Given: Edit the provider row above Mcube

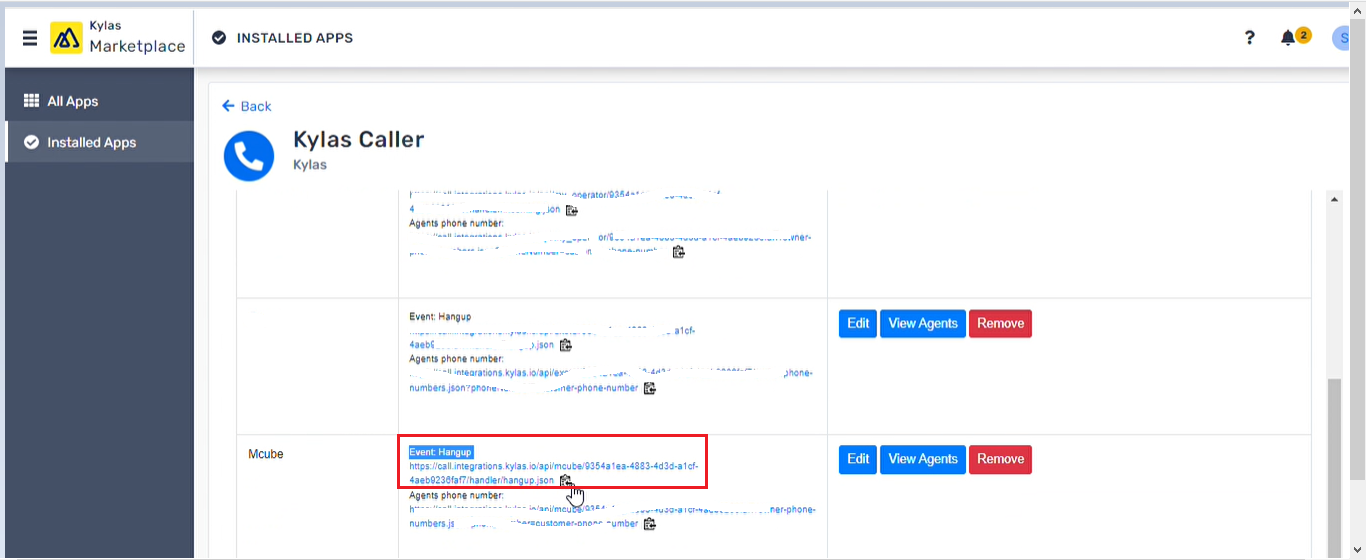Looking at the screenshot, I should coord(858,323).
